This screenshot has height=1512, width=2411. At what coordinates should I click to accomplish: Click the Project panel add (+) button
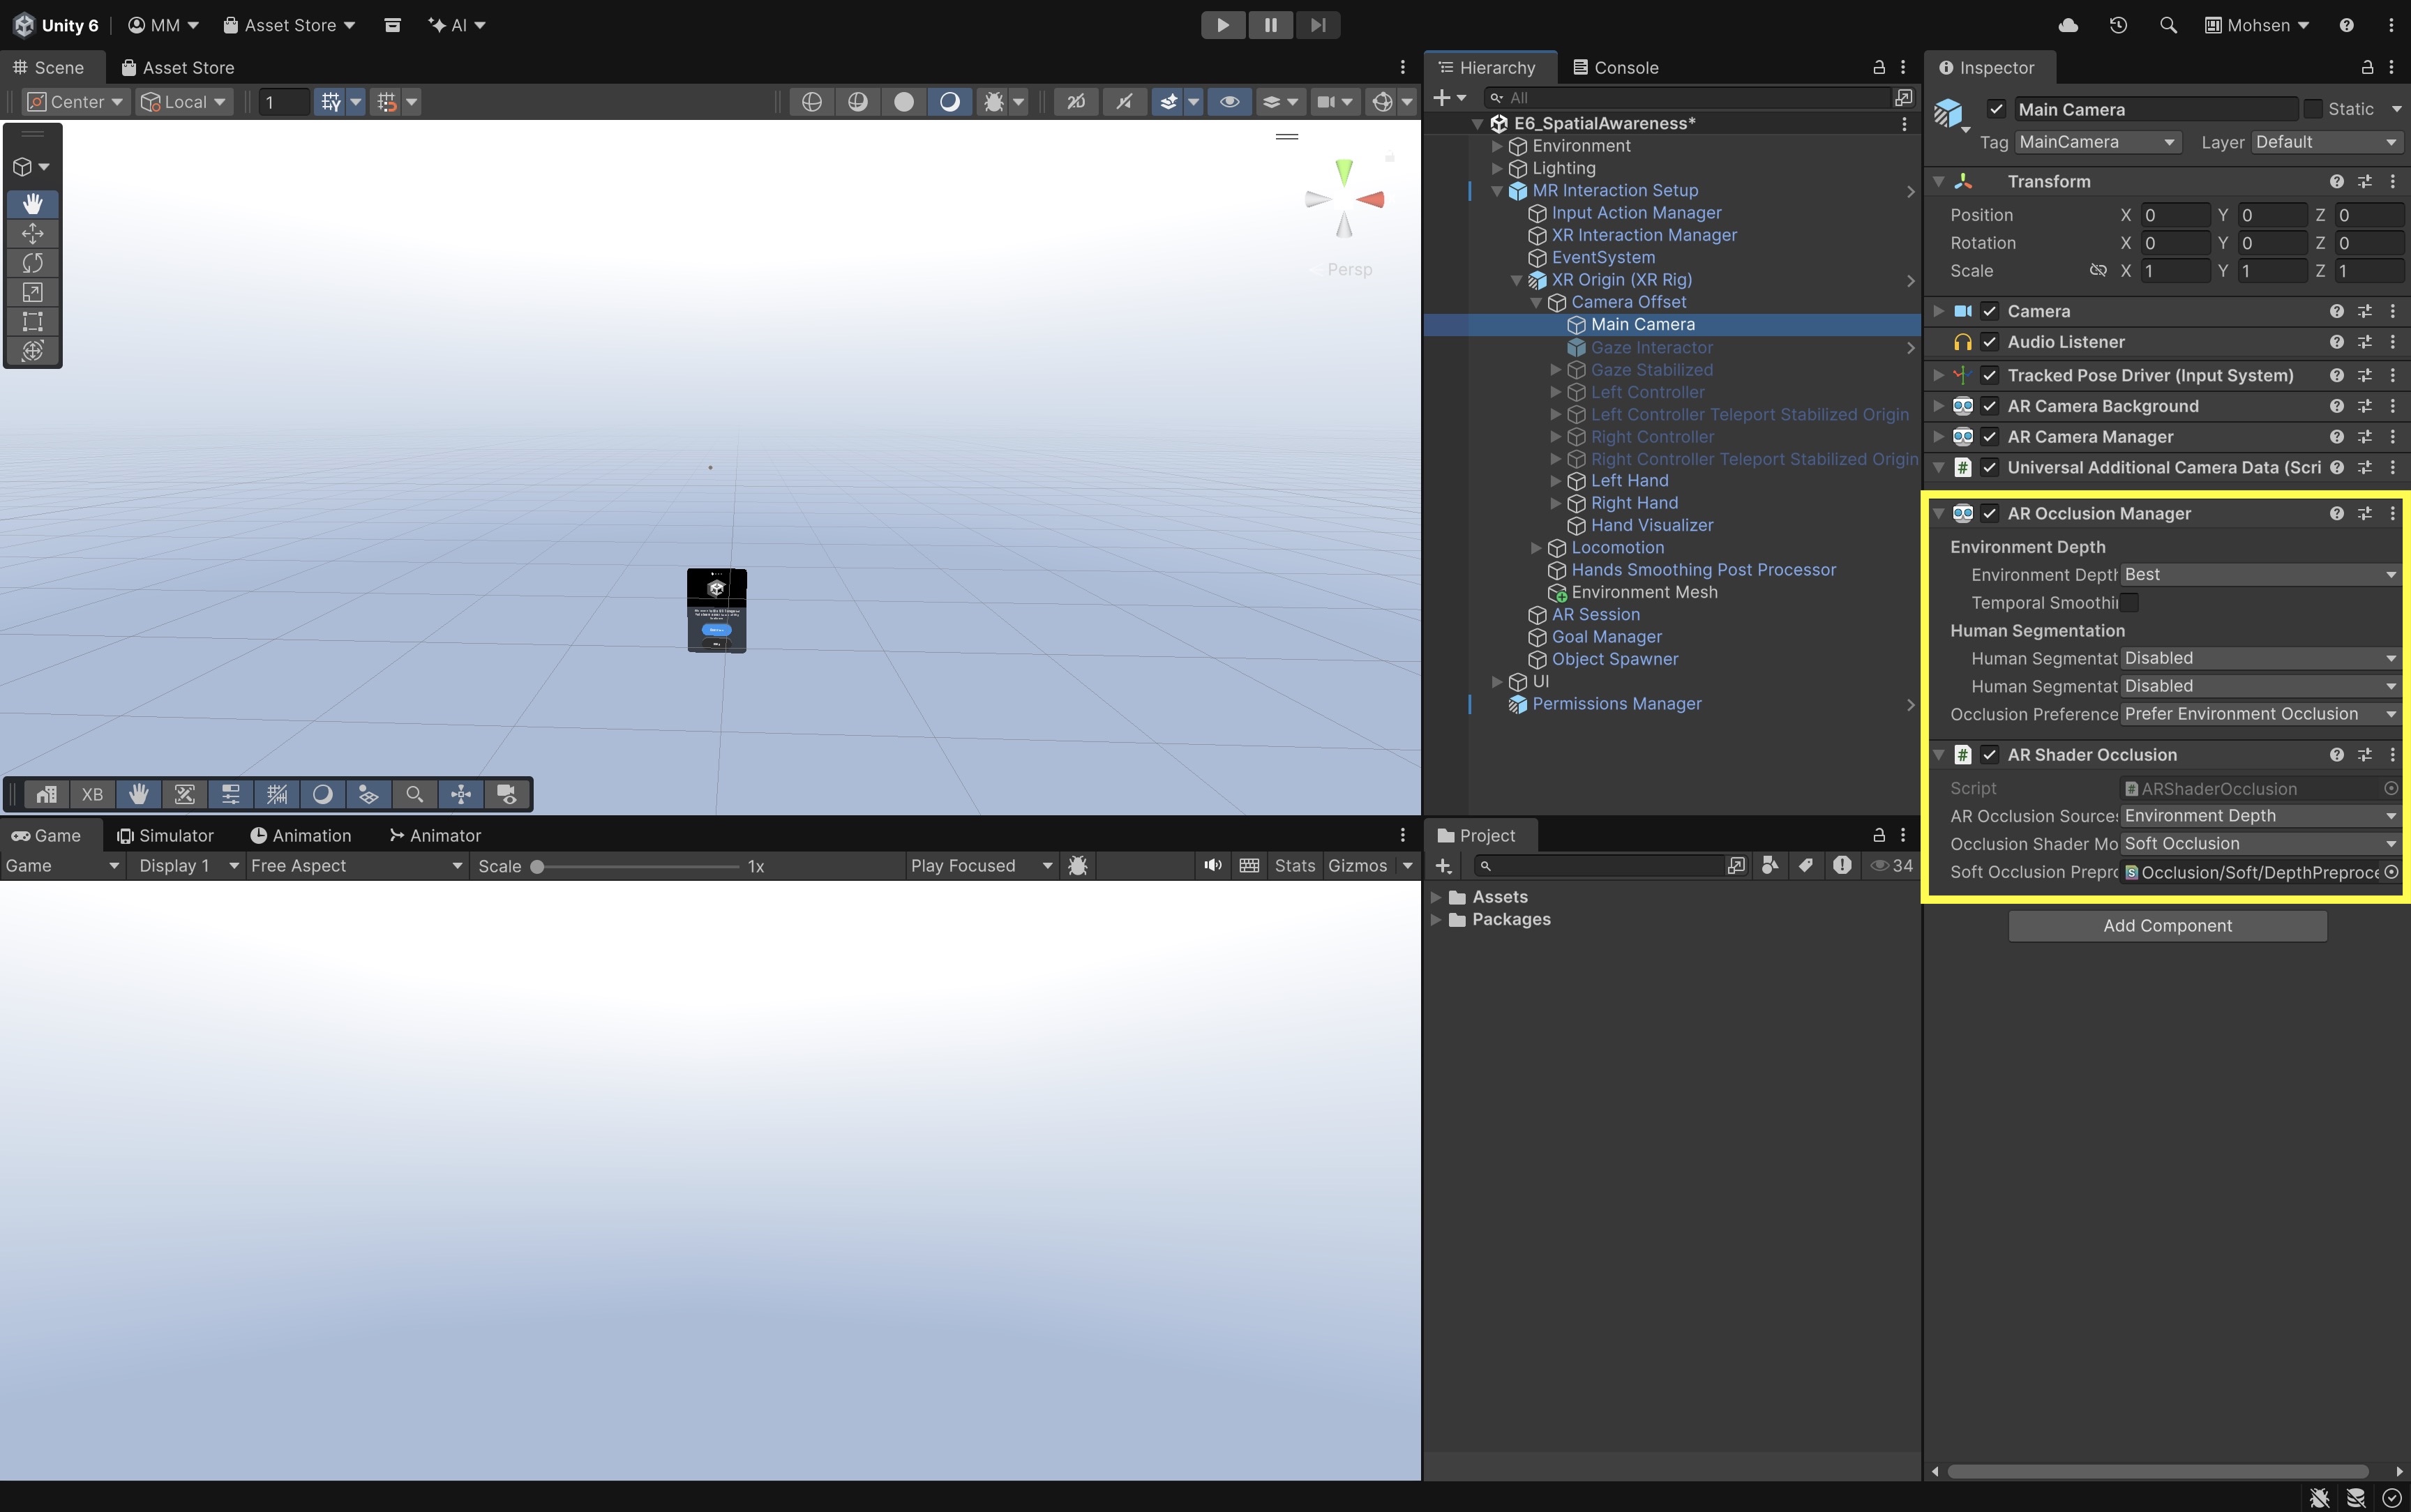tap(1443, 865)
